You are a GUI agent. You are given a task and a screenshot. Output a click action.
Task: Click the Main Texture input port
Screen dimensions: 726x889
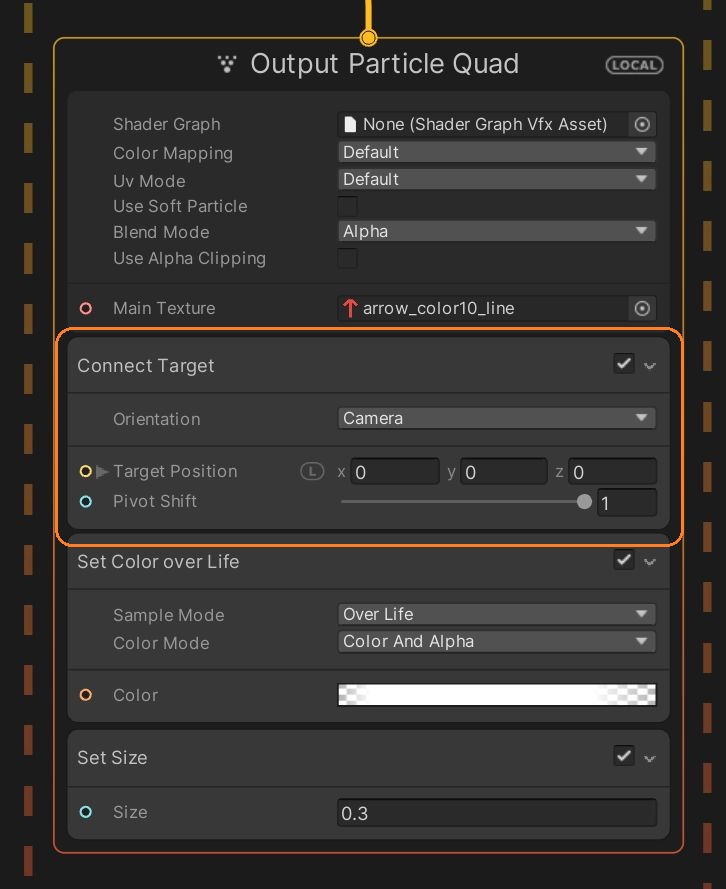[86, 308]
